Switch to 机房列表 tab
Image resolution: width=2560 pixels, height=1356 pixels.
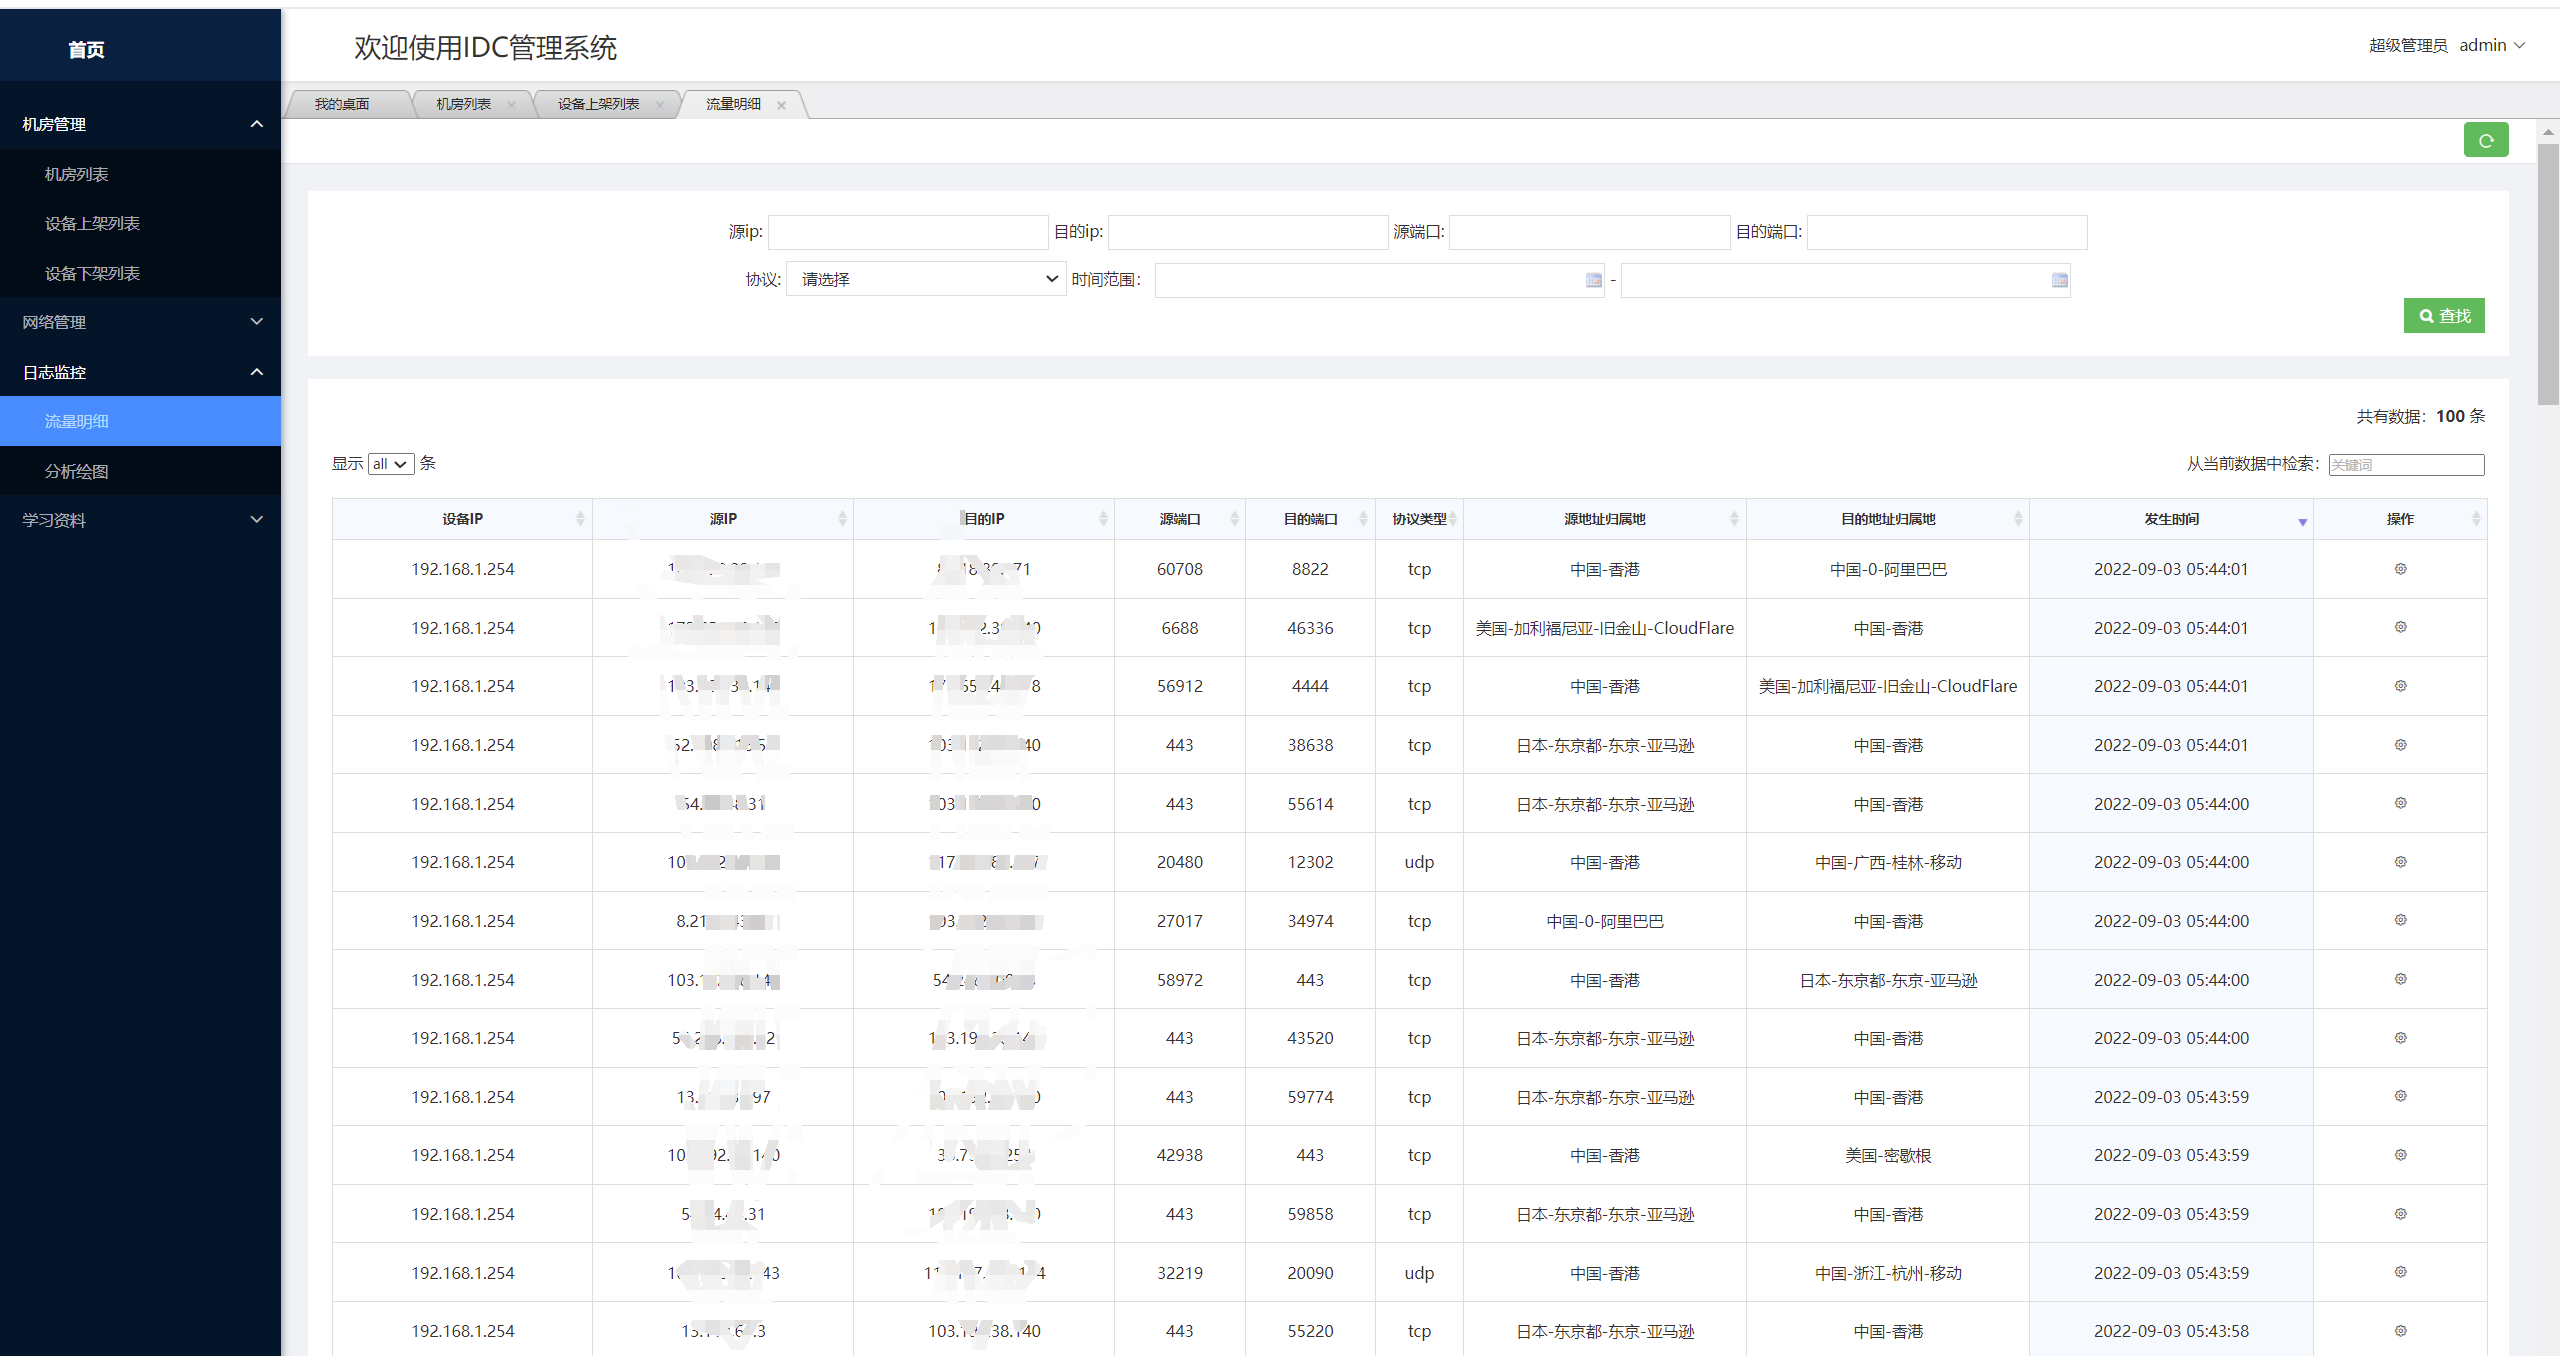coord(463,104)
